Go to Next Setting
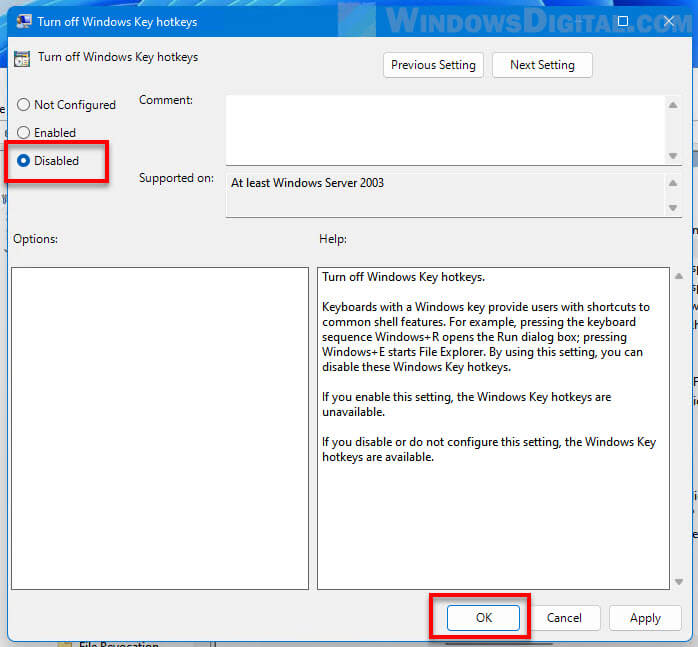Screen dimensions: 698x647 click(x=542, y=65)
